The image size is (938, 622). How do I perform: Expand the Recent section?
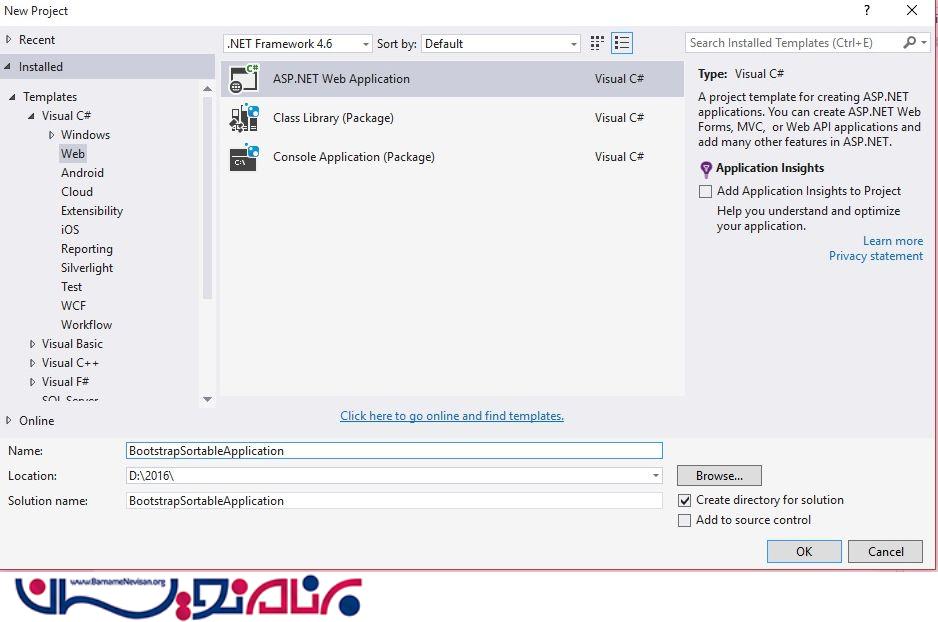coord(8,39)
